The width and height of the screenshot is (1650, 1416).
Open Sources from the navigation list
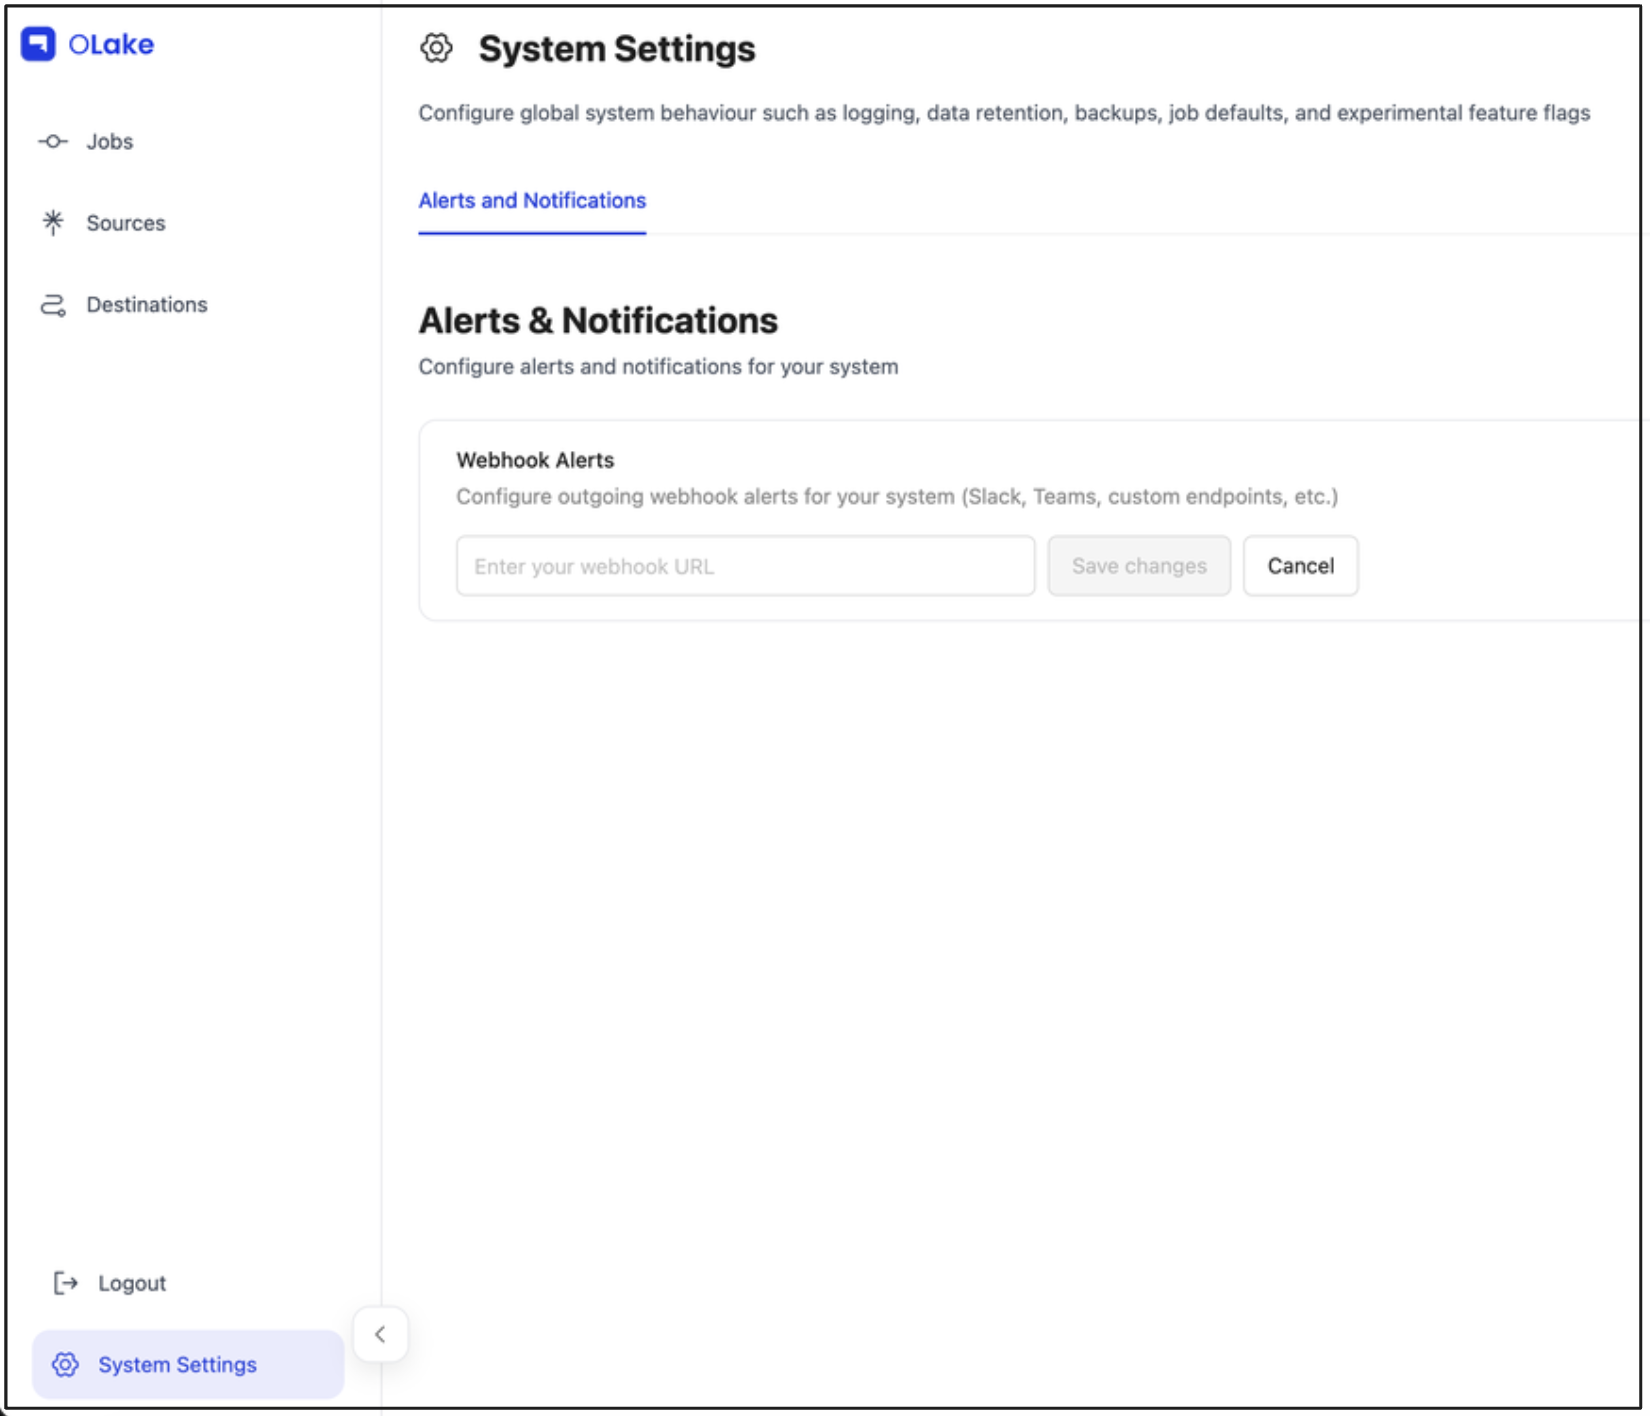(x=126, y=222)
